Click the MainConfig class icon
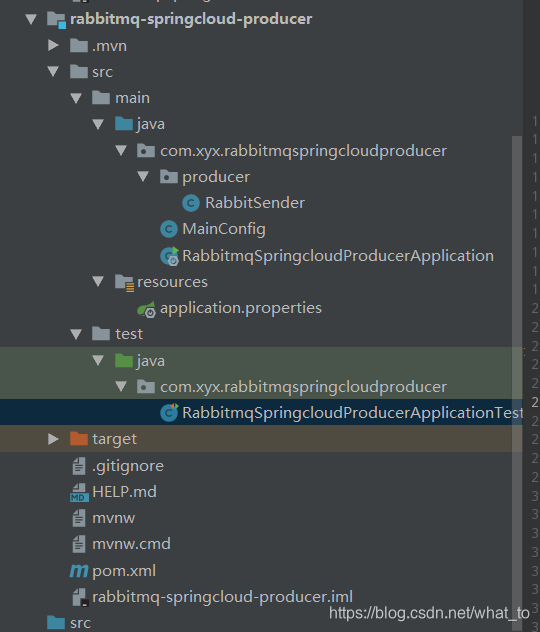540x632 pixels. pyautogui.click(x=169, y=229)
